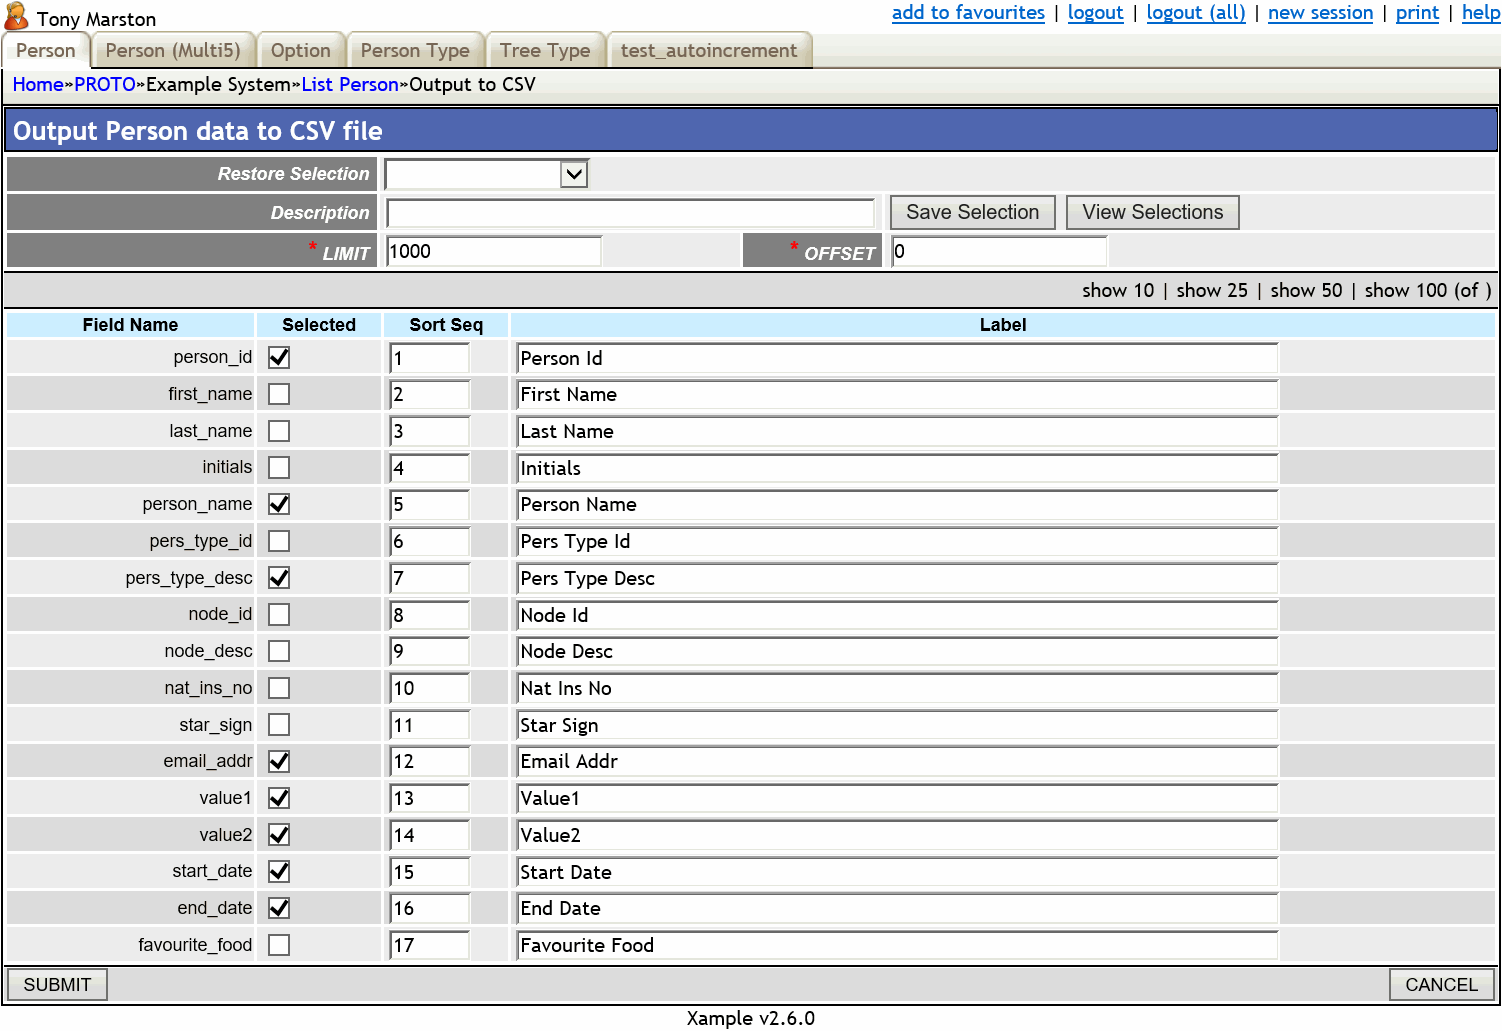Switch to the Person Type tab
The image size is (1502, 1031).
pos(415,49)
